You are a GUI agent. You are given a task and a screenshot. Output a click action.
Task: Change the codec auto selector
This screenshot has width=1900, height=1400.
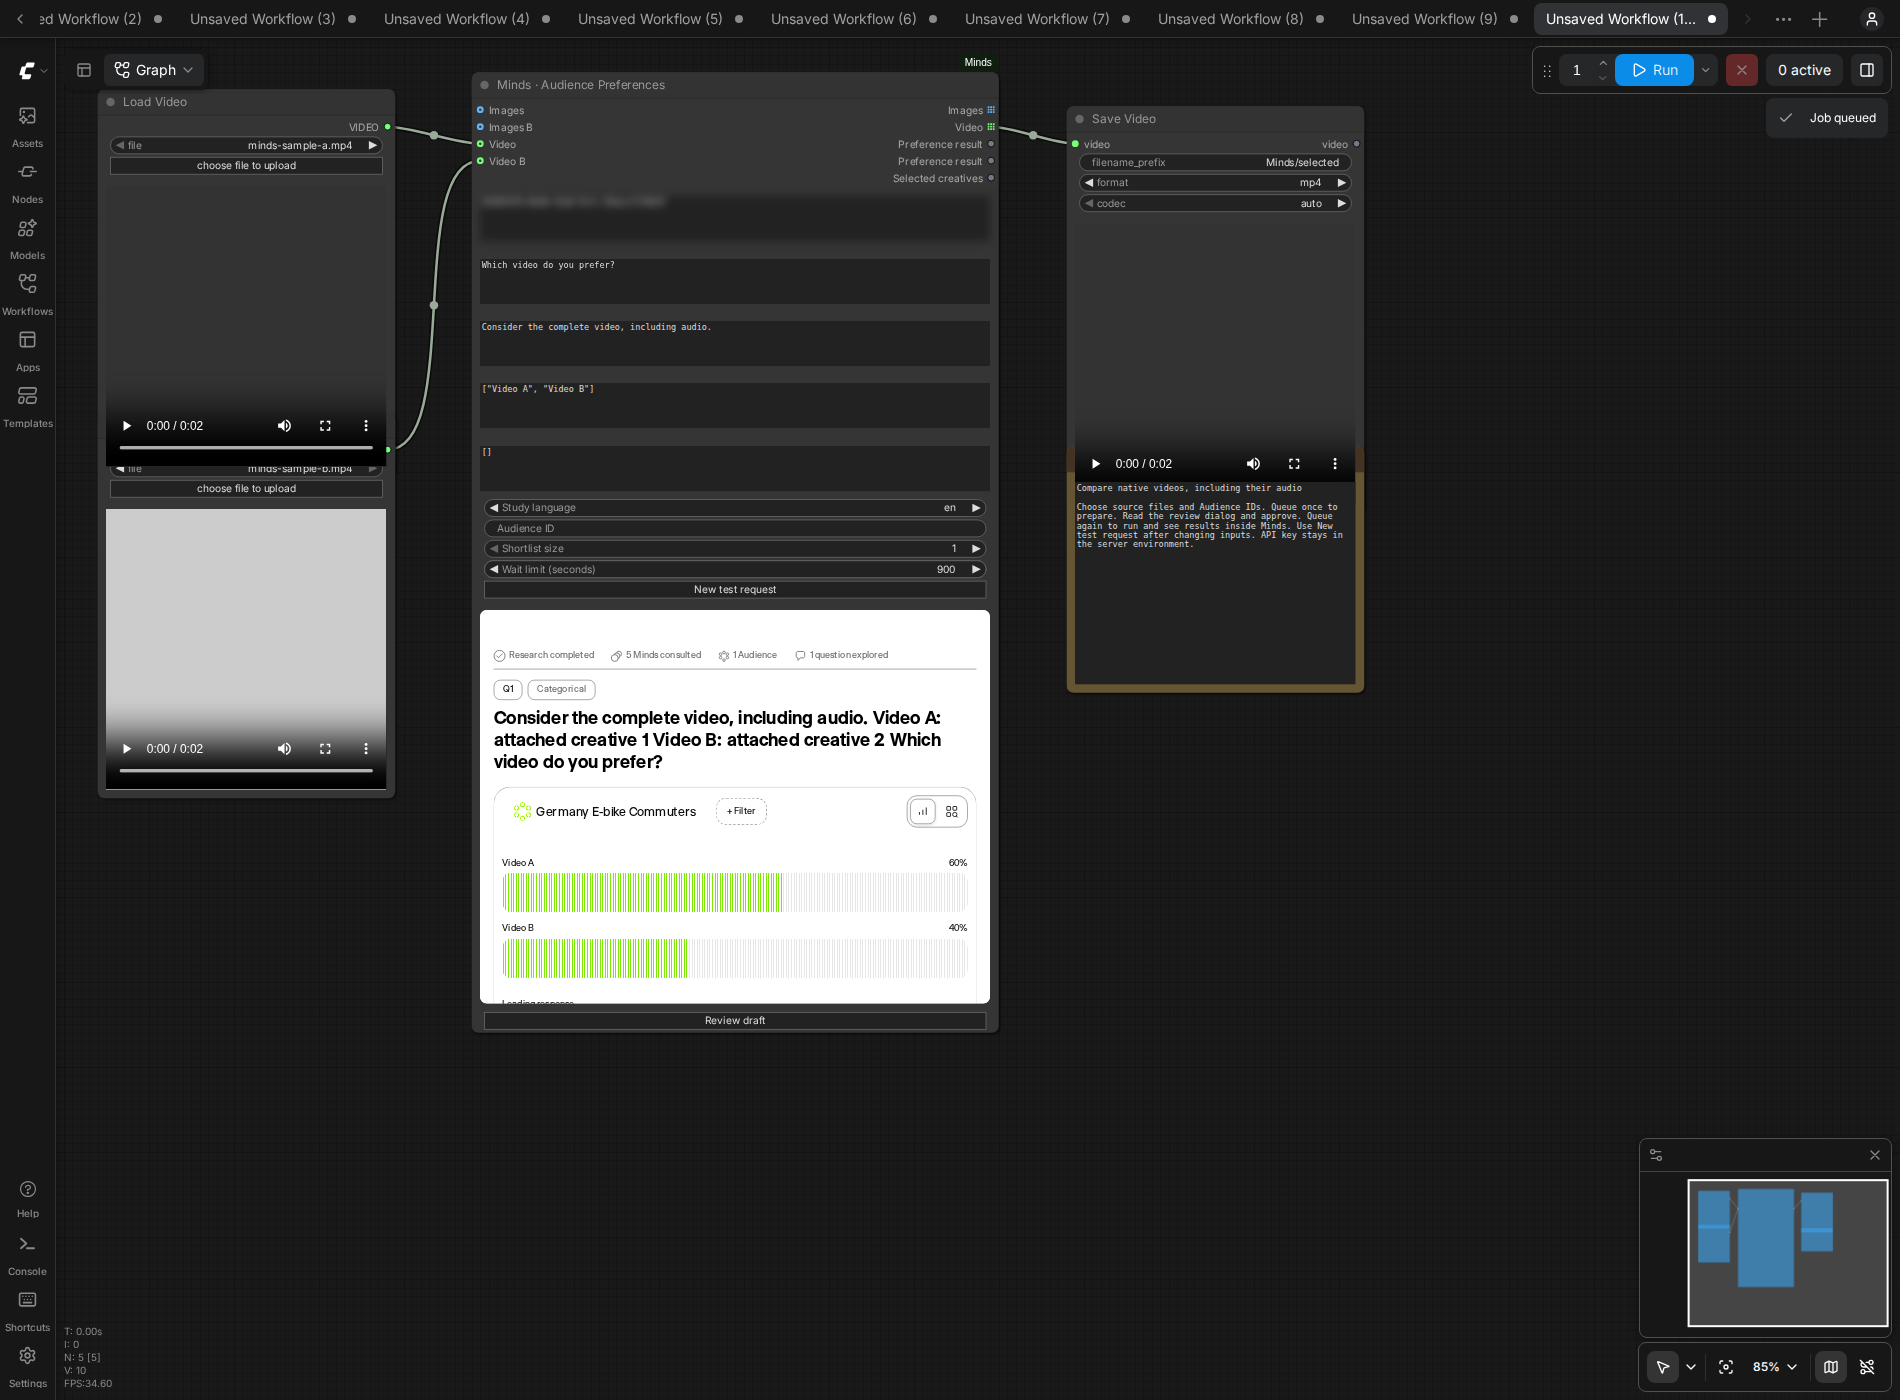(1215, 204)
